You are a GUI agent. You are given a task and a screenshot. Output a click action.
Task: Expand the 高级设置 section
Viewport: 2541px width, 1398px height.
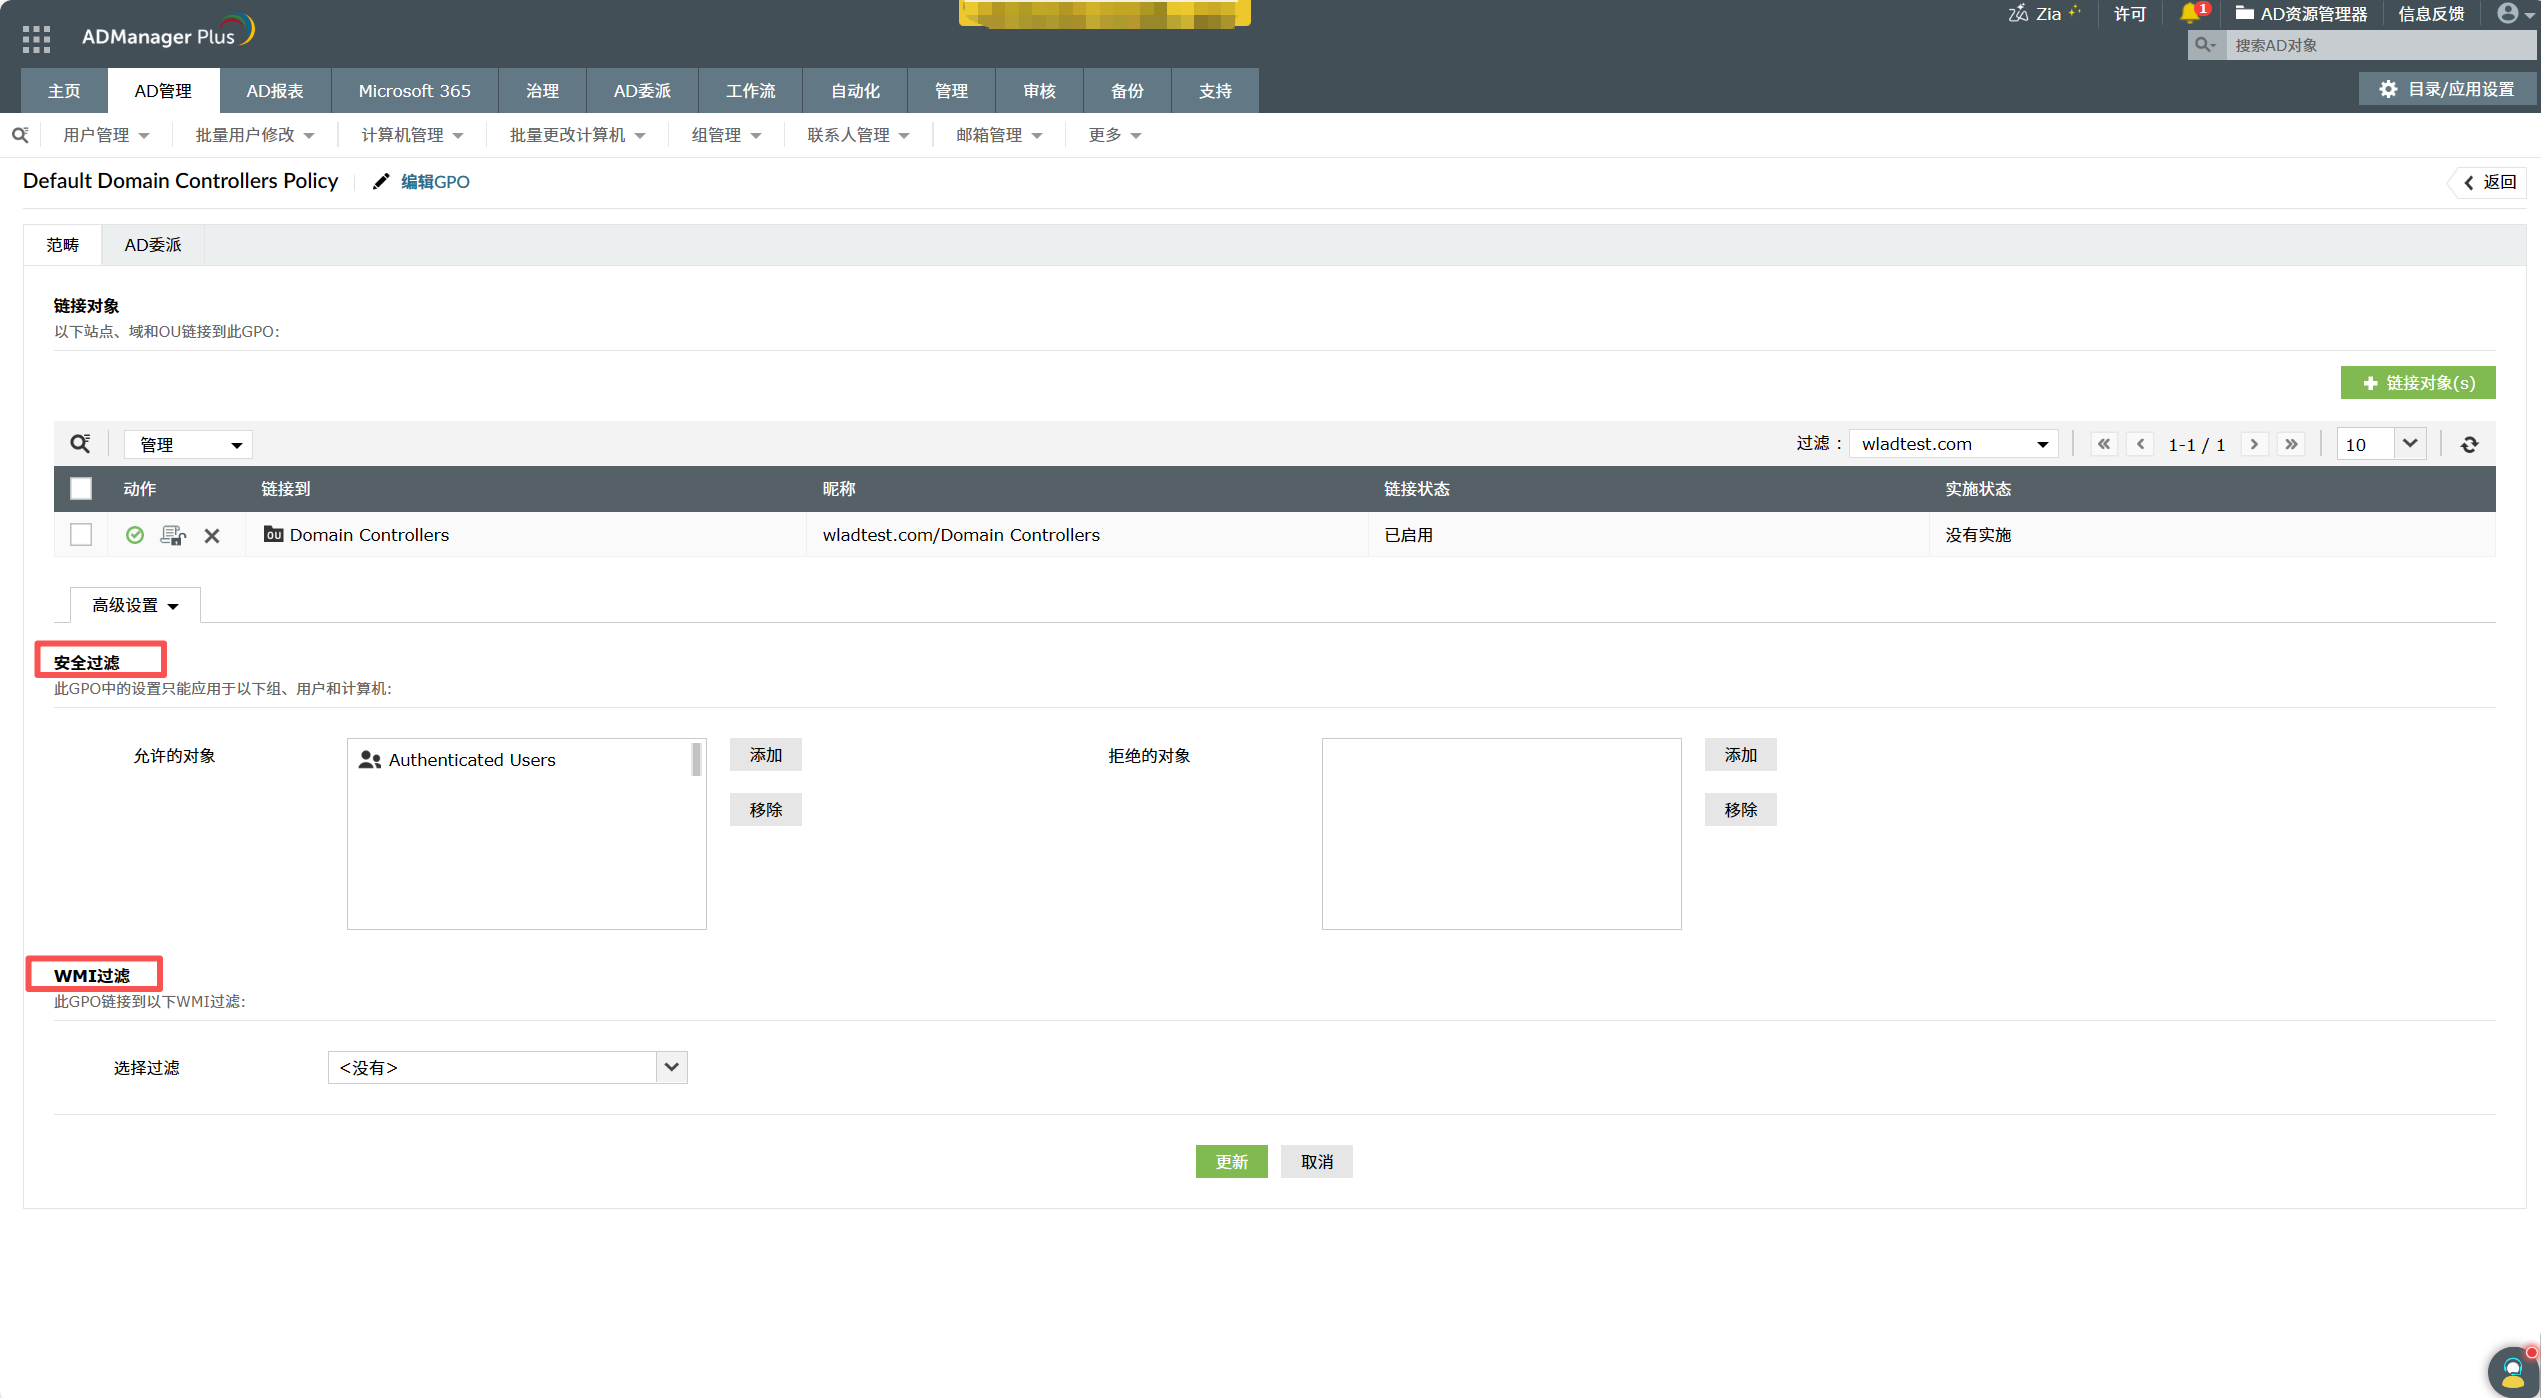point(135,605)
